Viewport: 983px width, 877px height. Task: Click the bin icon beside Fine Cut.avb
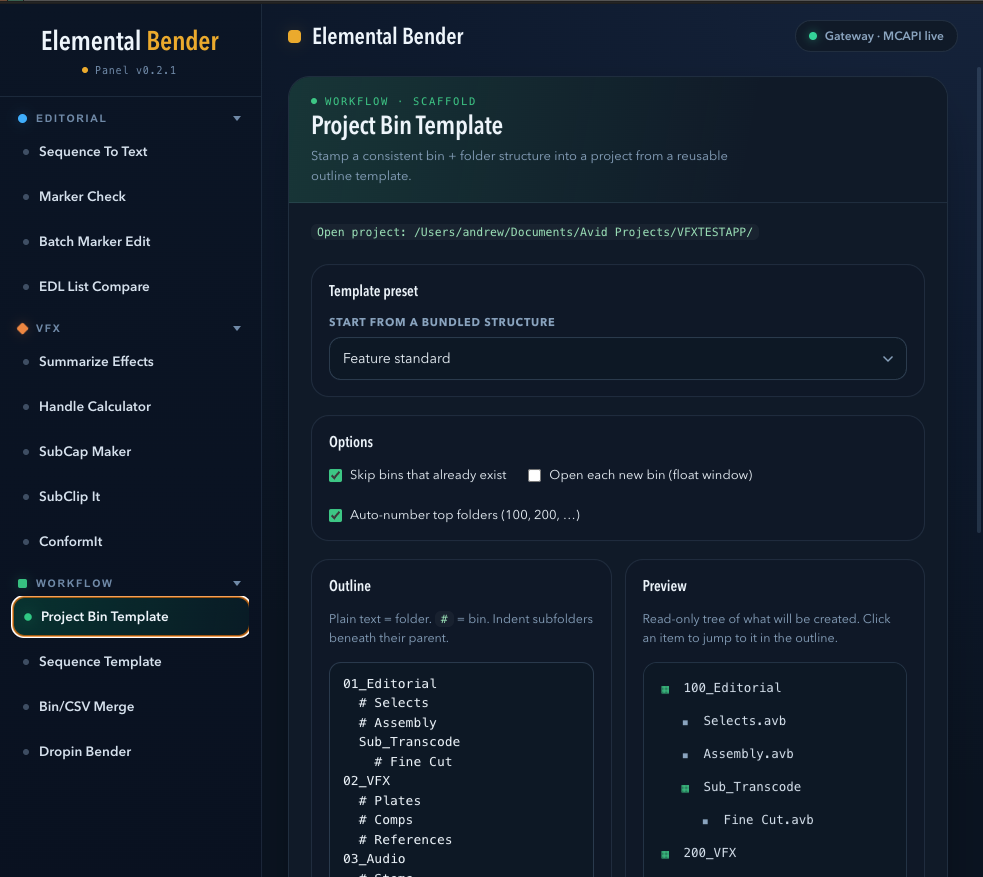pos(705,821)
